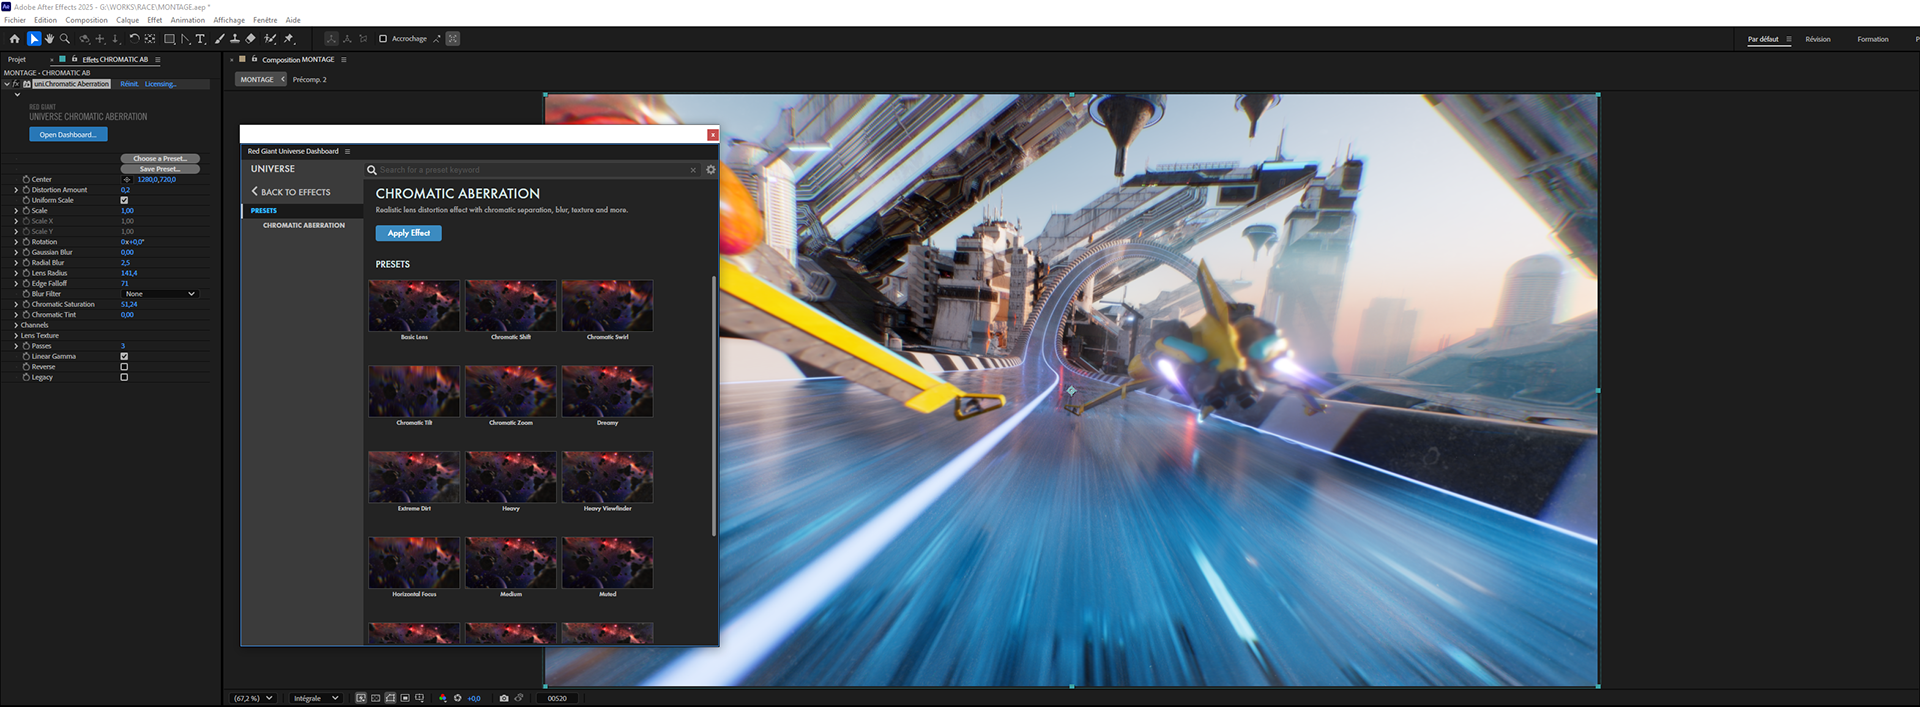Toggle the Linear Gamma checkbox
Screen dimensions: 1920x707
click(x=124, y=356)
